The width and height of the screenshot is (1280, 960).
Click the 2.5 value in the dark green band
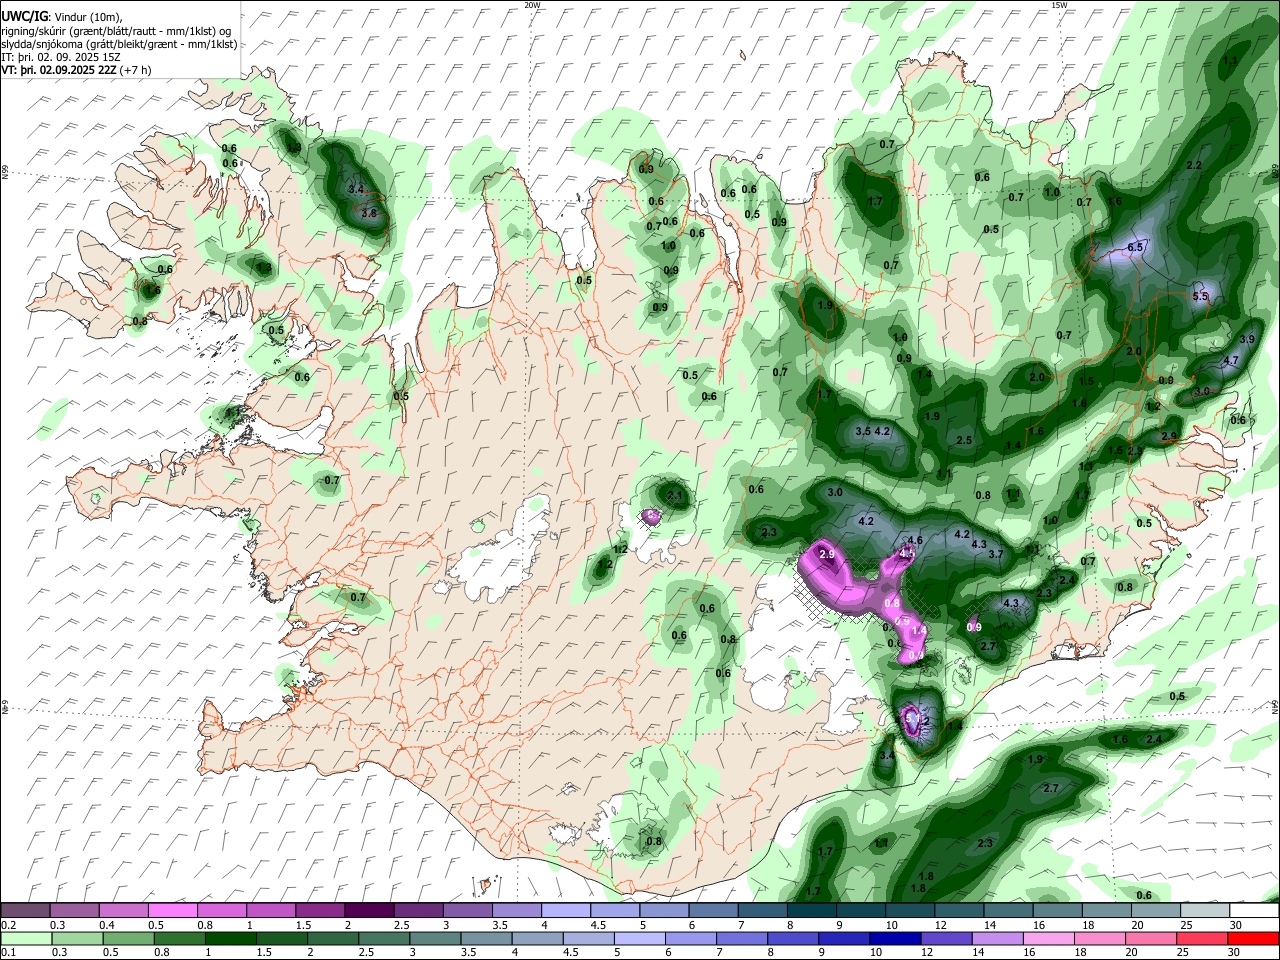pos(964,440)
